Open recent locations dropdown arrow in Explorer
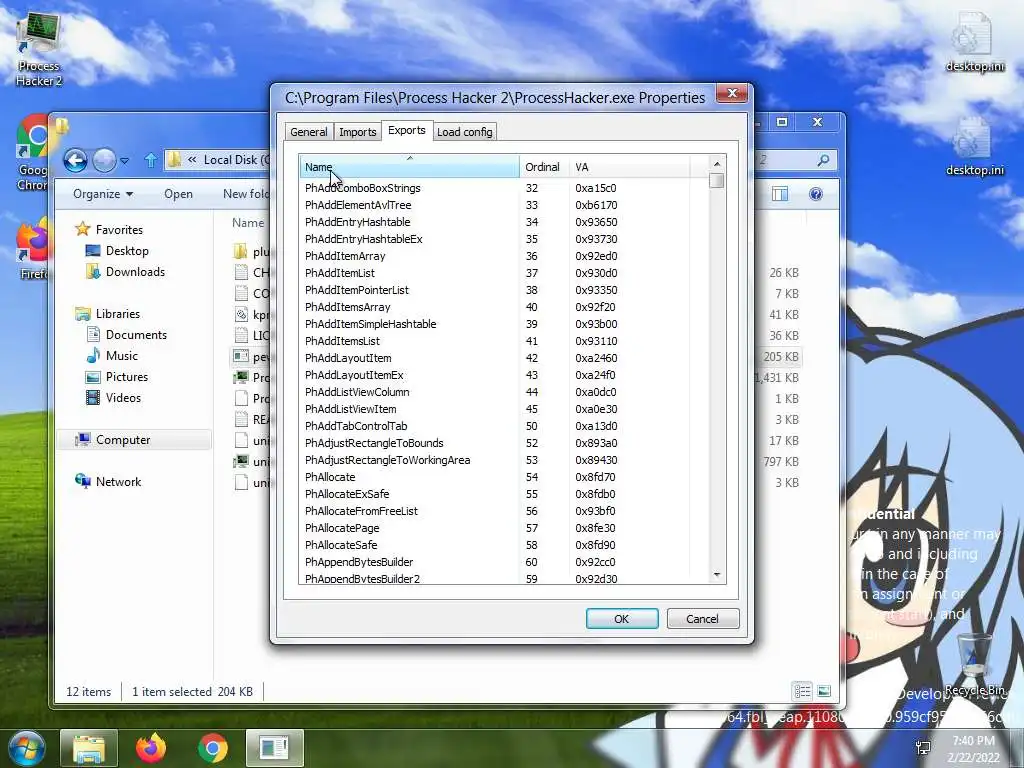Viewport: 1024px width, 768px height. pos(124,160)
